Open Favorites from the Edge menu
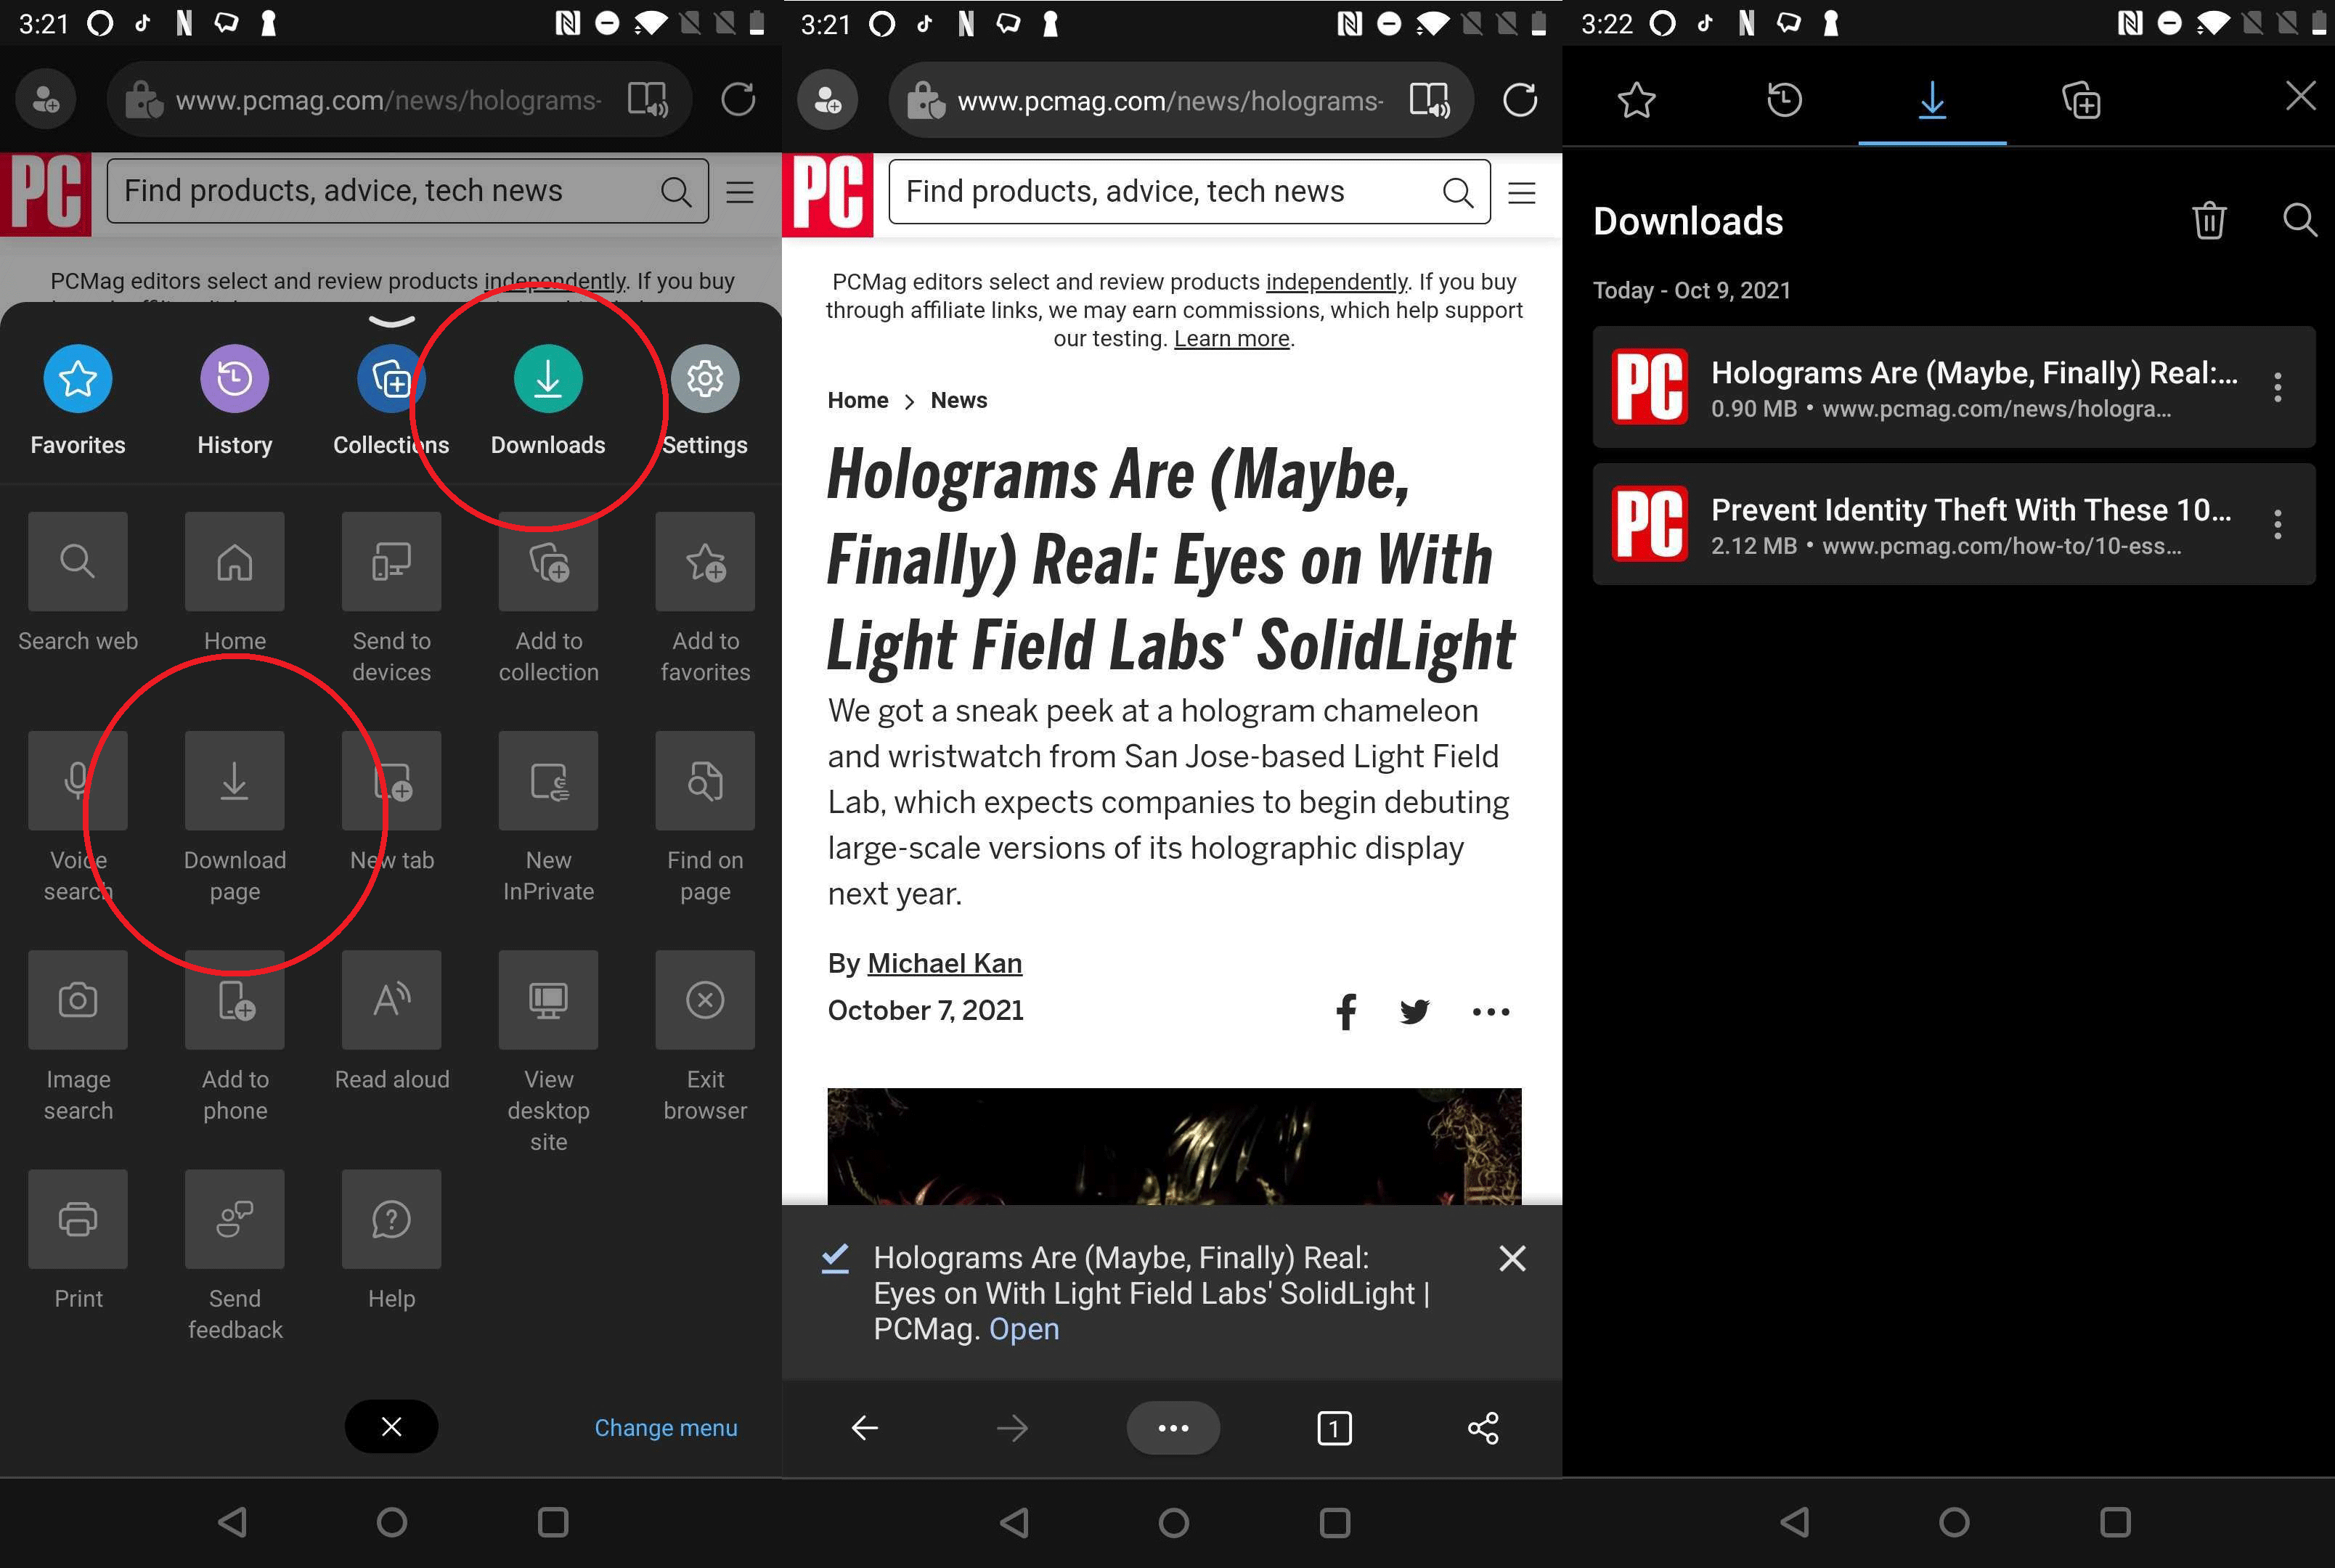Screen dimensions: 2335x1568 tap(78, 400)
